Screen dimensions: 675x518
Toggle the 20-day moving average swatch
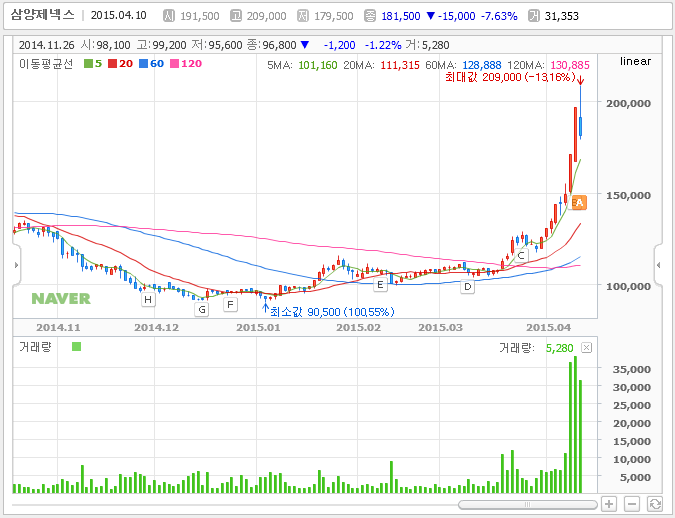[112, 64]
